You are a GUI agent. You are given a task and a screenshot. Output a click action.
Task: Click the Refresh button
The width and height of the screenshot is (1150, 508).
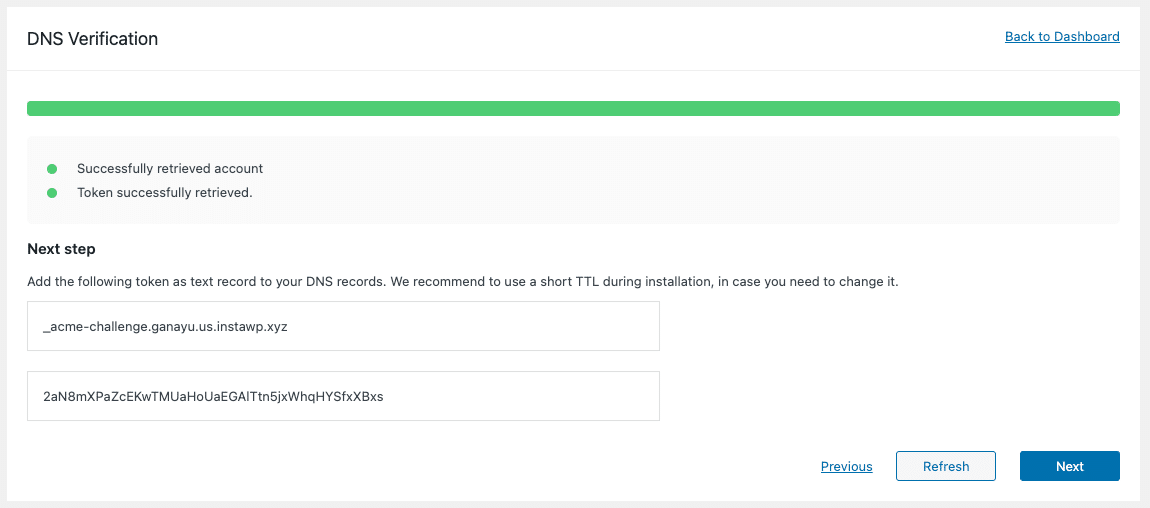(x=945, y=466)
